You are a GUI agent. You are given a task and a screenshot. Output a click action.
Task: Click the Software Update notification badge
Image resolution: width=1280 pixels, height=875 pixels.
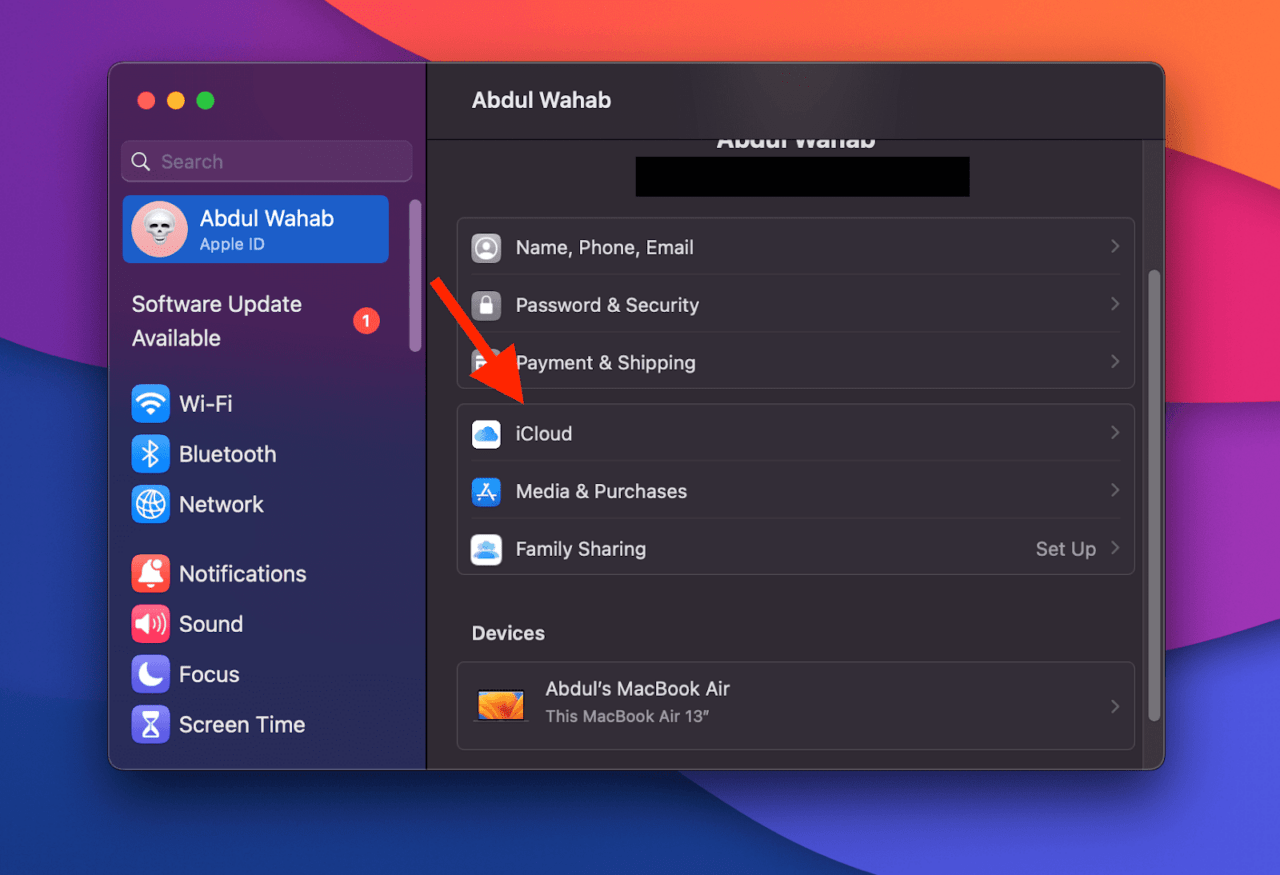point(366,321)
